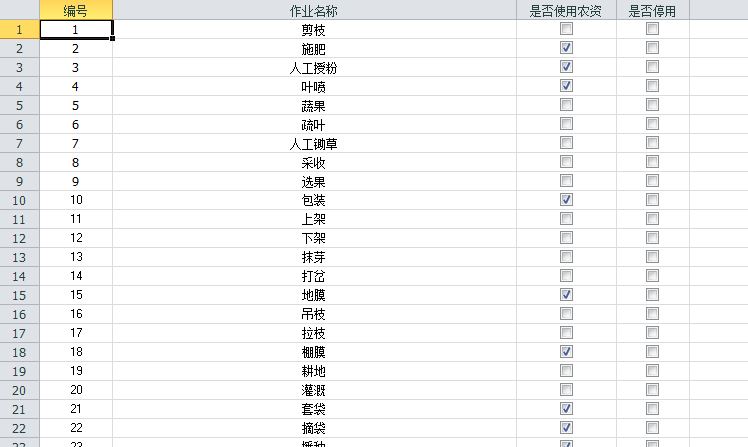Image resolution: width=748 pixels, height=447 pixels.
Task: Click 编号 cell with value 1
Action: coord(76,30)
